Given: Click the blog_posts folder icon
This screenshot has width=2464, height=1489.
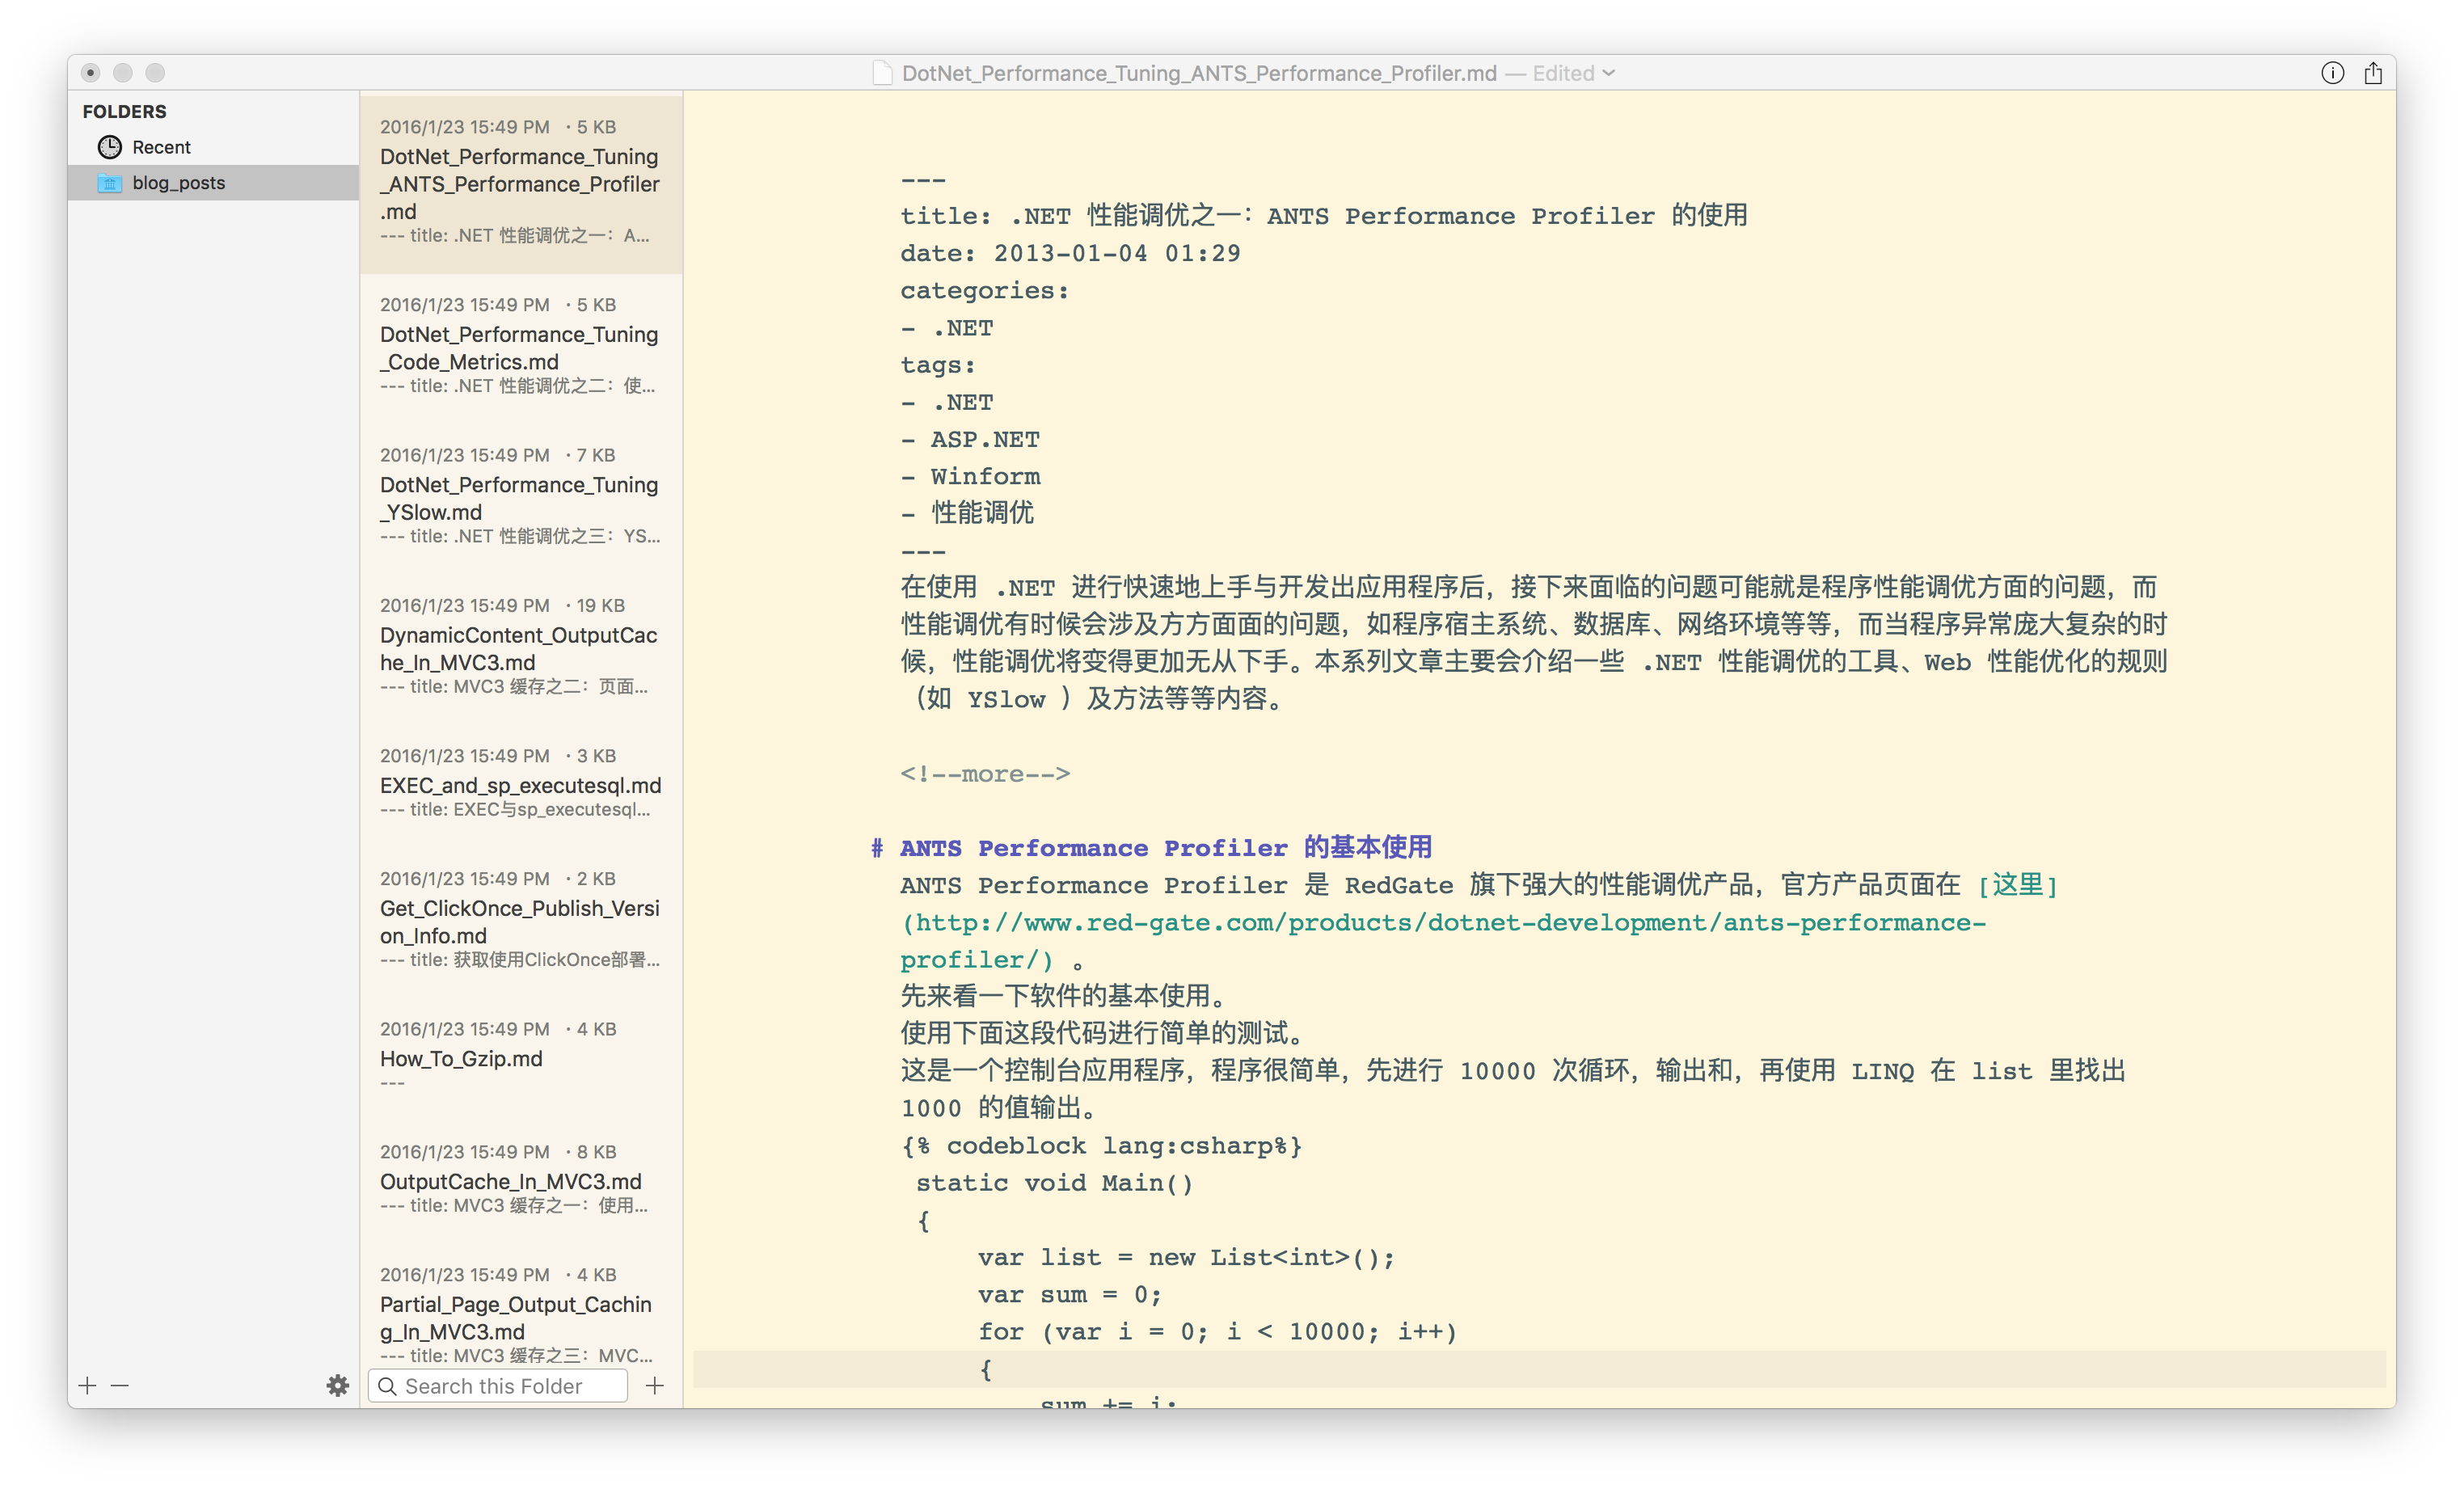Looking at the screenshot, I should pyautogui.click(x=110, y=183).
